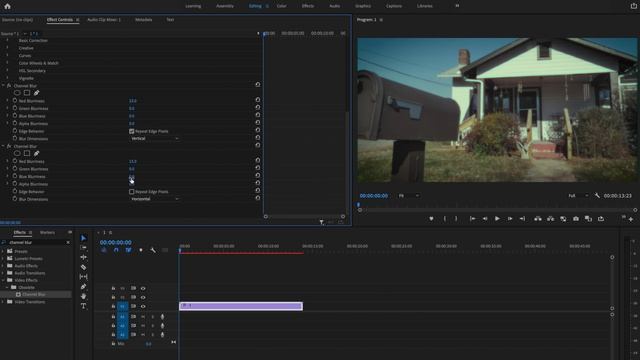The image size is (640, 360).
Task: Hide output of track V3
Action: click(143, 288)
